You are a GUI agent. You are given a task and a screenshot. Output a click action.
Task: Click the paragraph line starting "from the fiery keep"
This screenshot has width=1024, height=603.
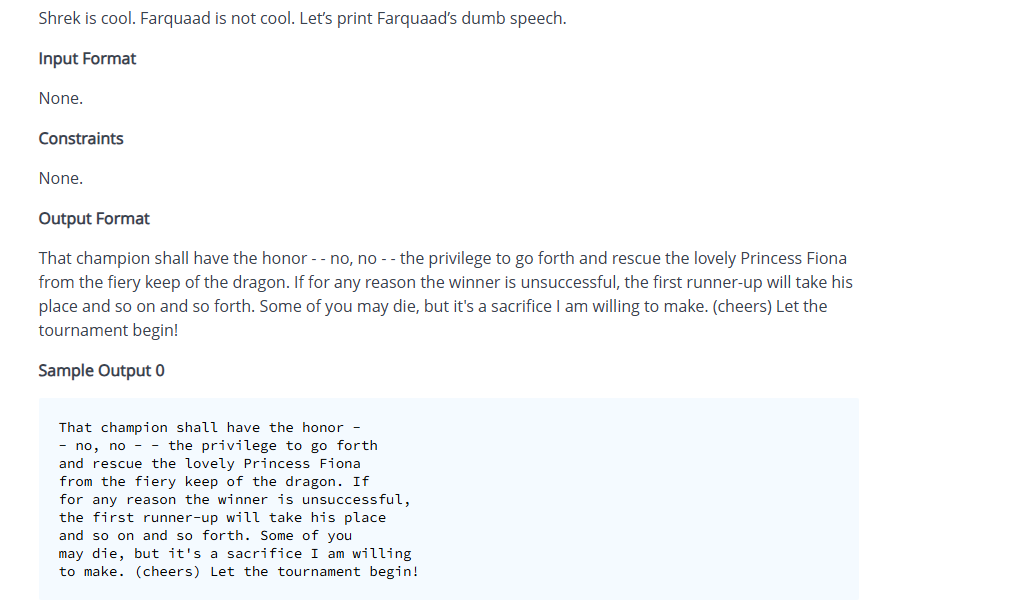[445, 282]
